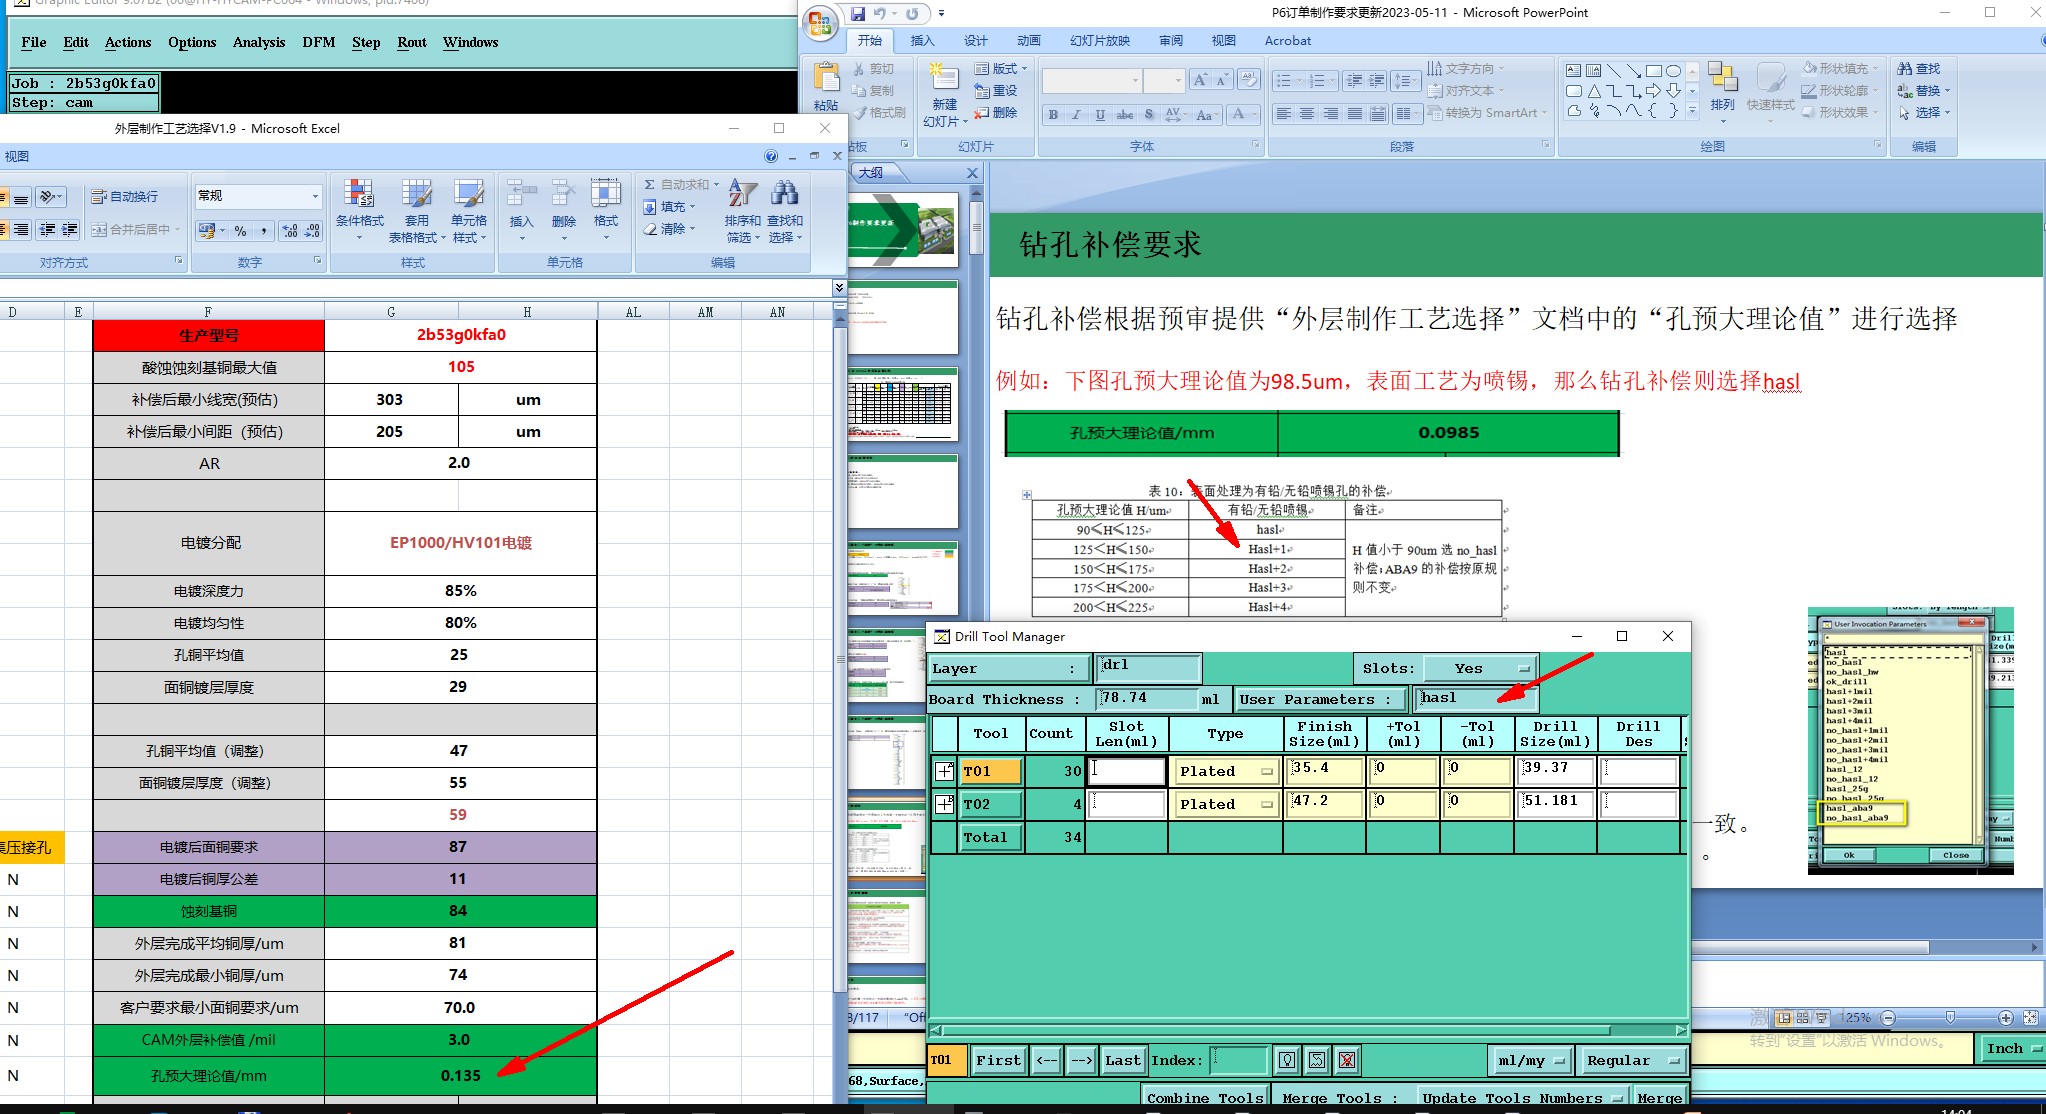Expand tool T02 row plus box
Image resolution: width=2046 pixels, height=1114 pixels.
(944, 804)
